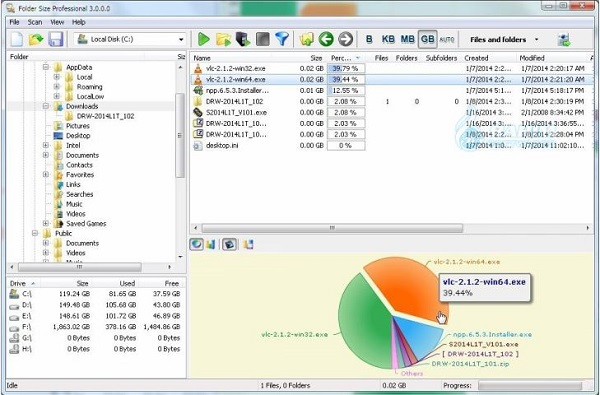Click the folder tree horizontal scrollbar

(x=80, y=267)
